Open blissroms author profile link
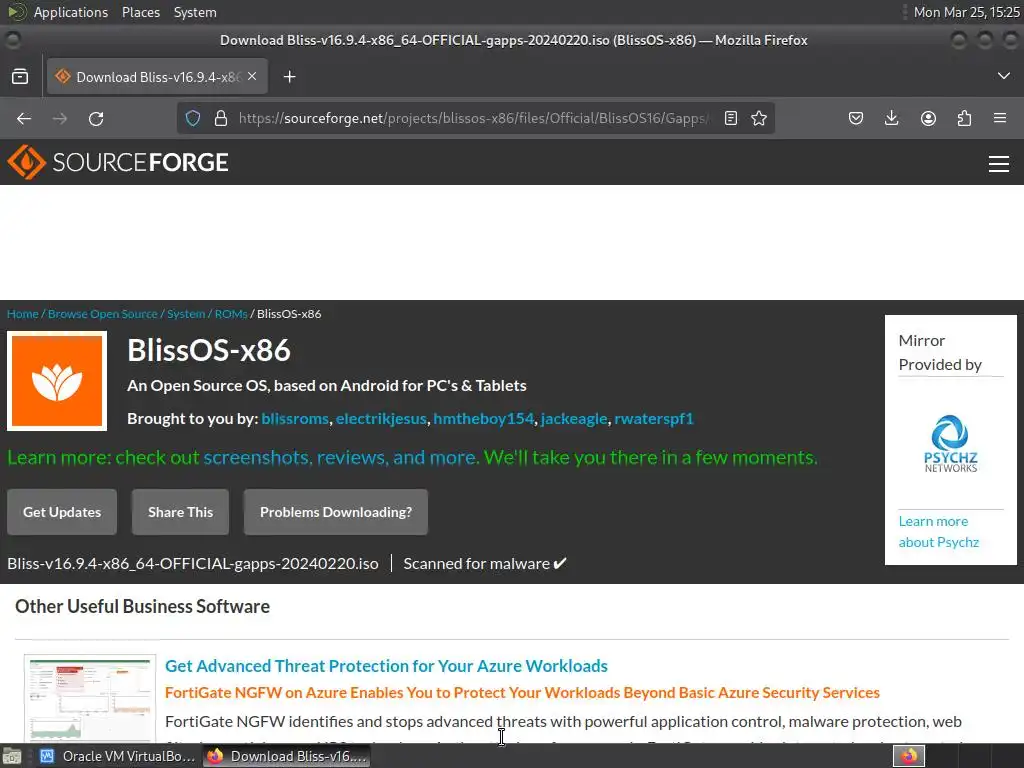The image size is (1024, 768). [x=295, y=419]
